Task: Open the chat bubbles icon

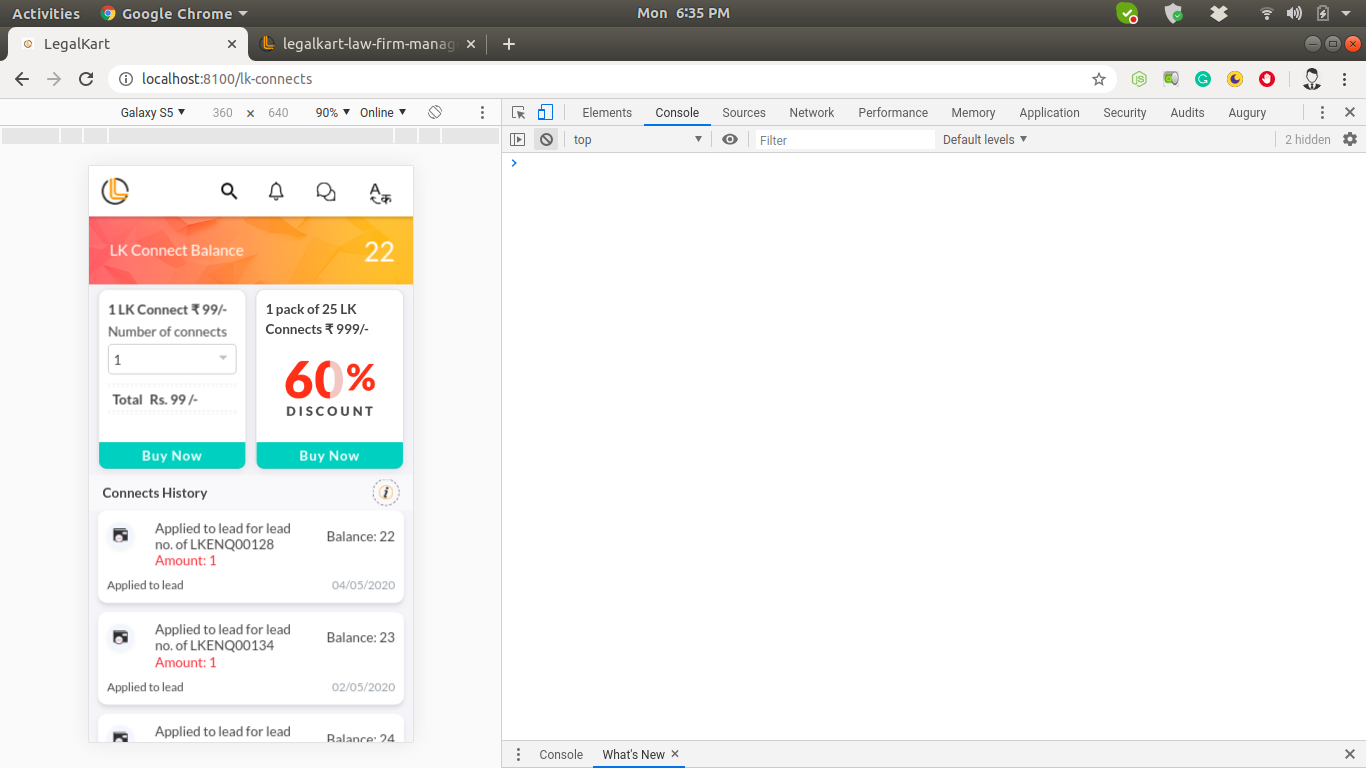Action: coord(326,192)
